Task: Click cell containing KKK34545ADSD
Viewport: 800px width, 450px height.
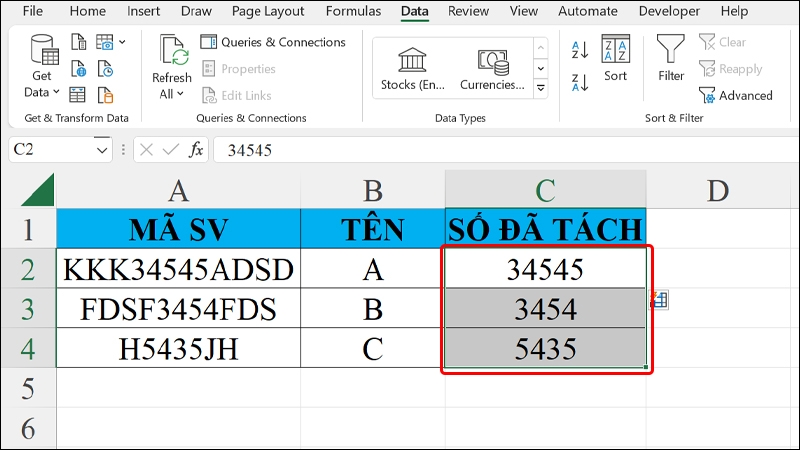Action: pyautogui.click(x=179, y=268)
